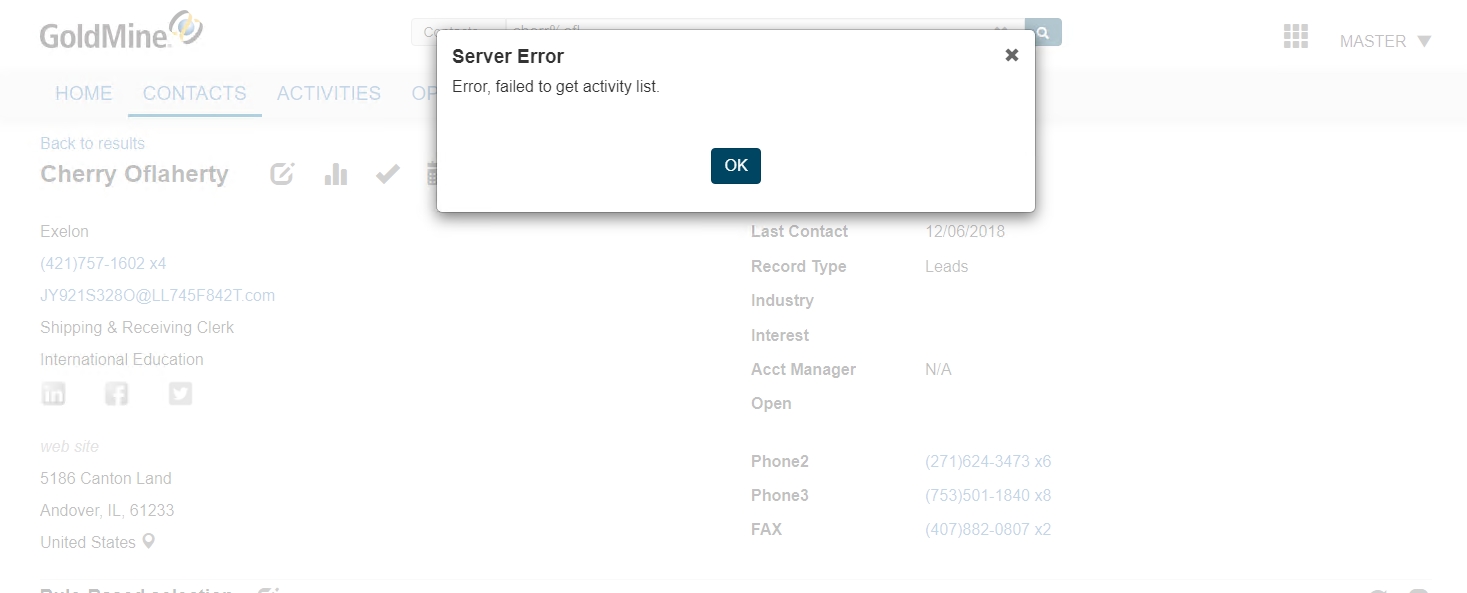Click the magnifier search button
Screen dimensions: 1467x593
(1043, 32)
